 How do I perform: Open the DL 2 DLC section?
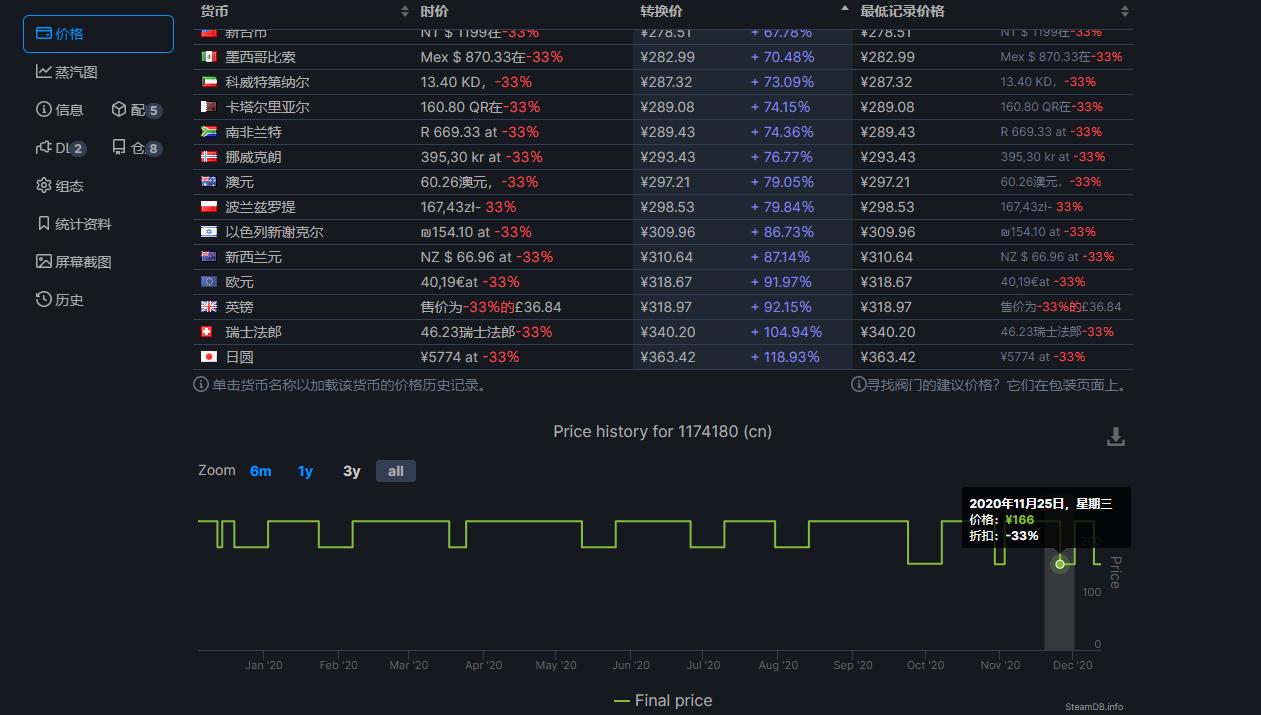click(61, 148)
